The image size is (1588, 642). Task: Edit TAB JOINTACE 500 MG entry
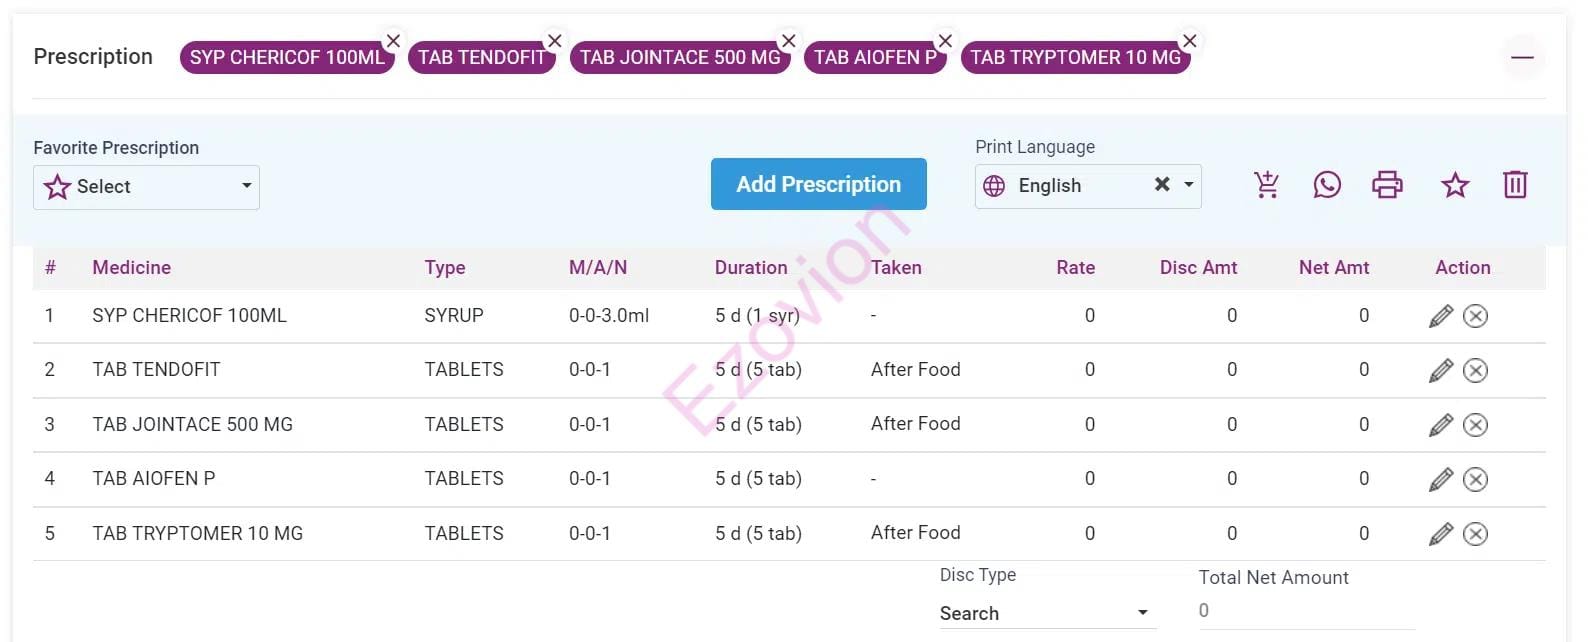click(x=1440, y=425)
